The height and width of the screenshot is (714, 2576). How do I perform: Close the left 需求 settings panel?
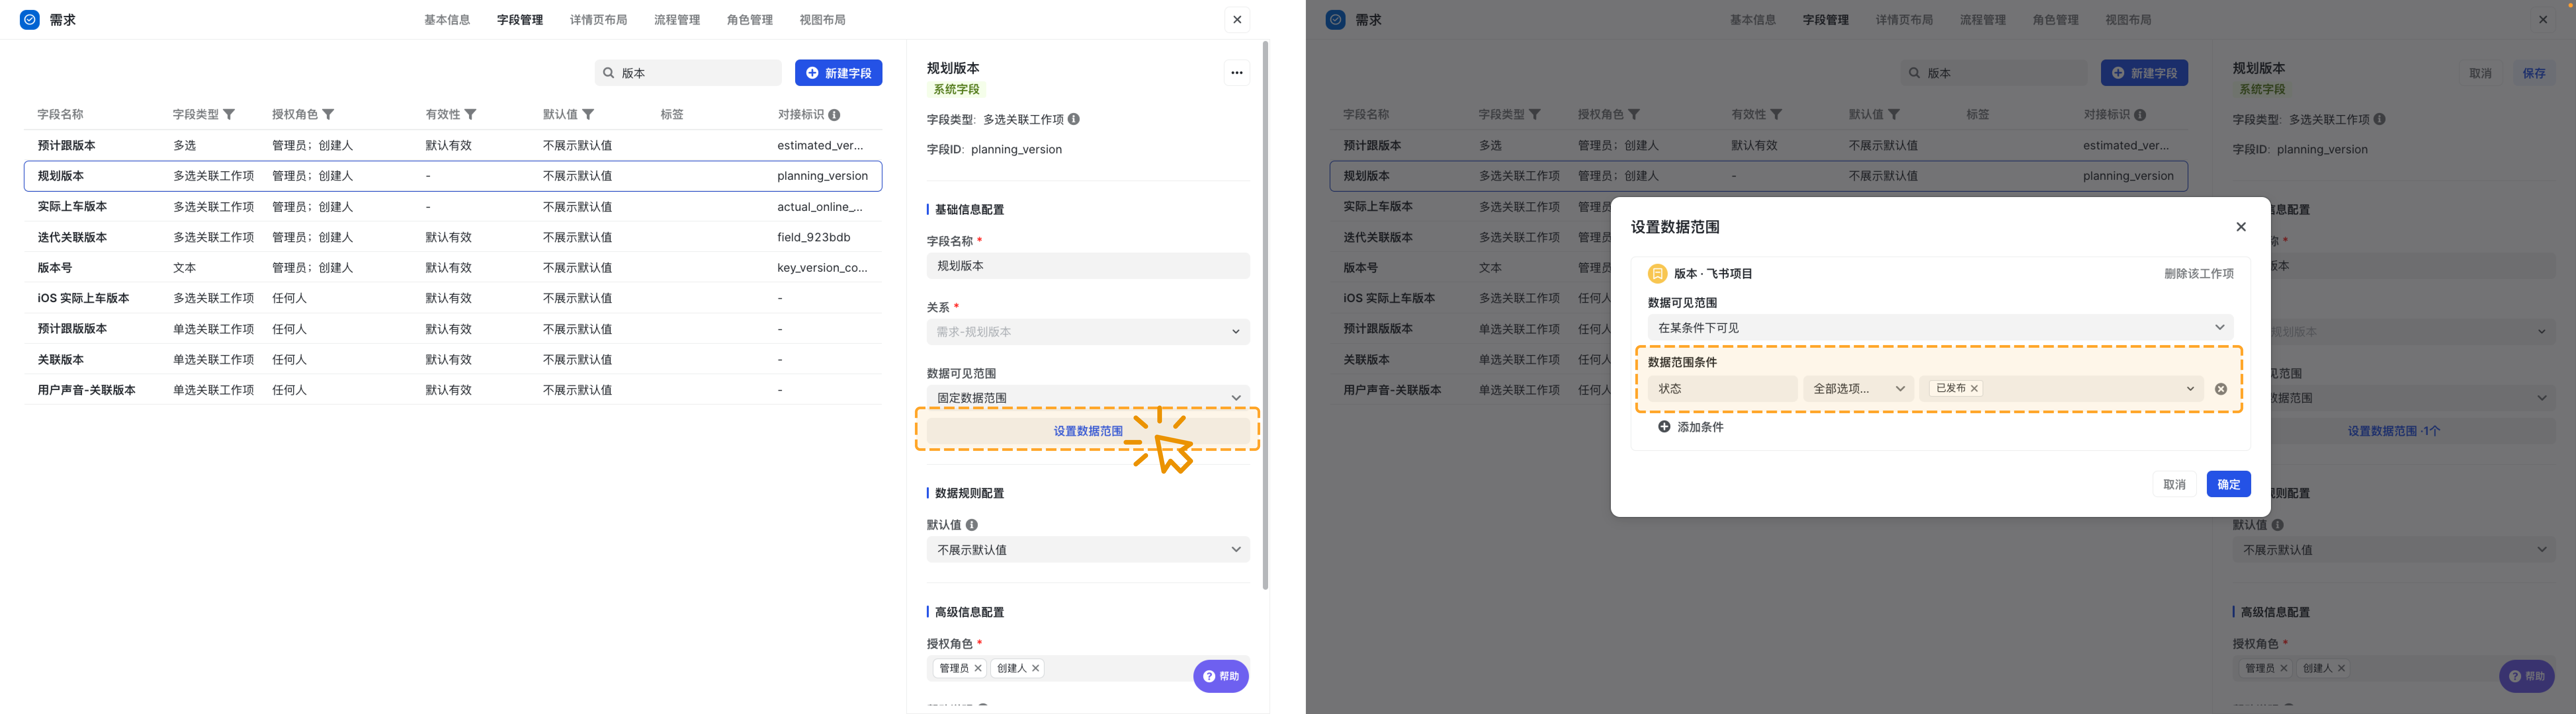tap(1237, 20)
